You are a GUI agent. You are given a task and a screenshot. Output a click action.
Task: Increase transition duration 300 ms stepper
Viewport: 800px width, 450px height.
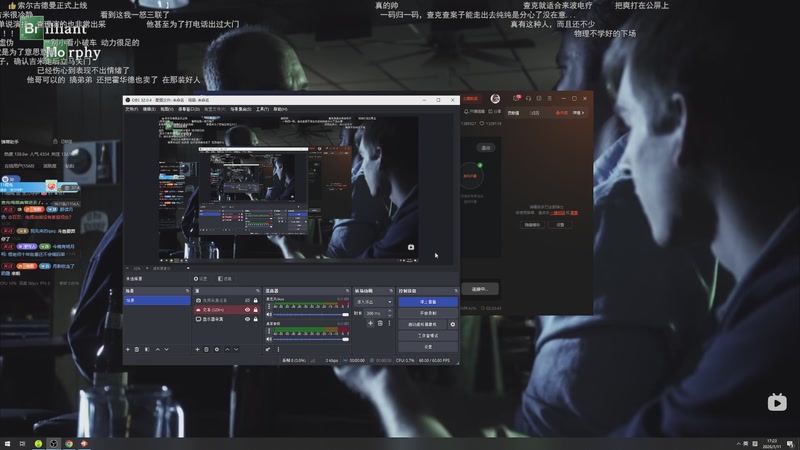pyautogui.click(x=390, y=311)
